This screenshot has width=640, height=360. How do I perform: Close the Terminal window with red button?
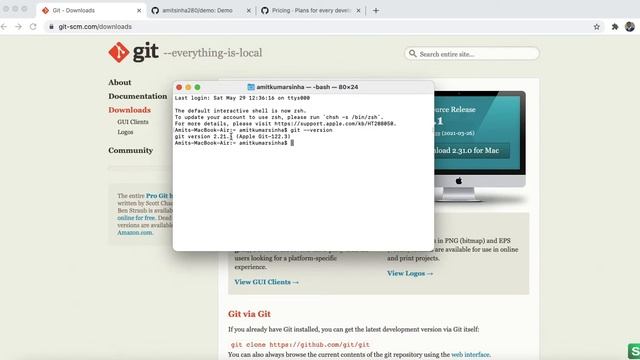pyautogui.click(x=179, y=87)
